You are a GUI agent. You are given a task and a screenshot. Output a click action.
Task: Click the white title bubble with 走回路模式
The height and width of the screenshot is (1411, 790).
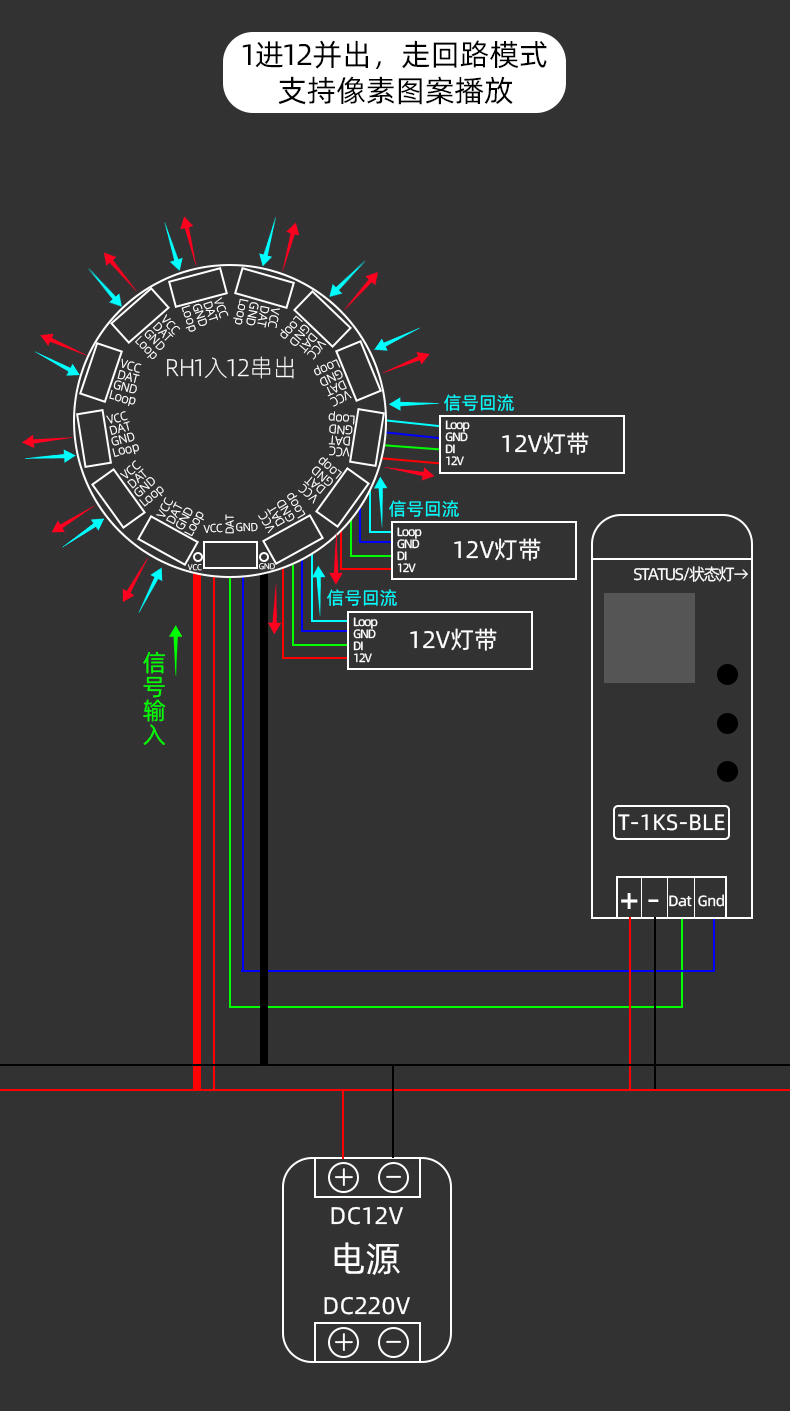(394, 72)
